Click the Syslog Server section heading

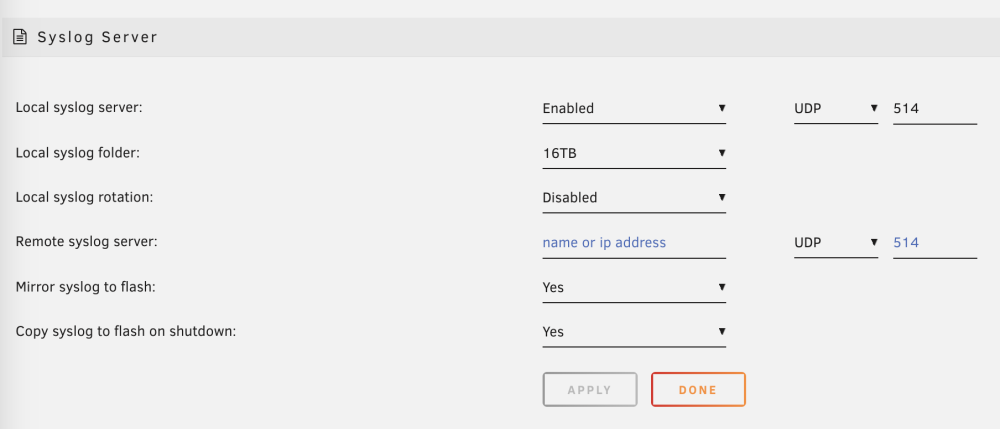click(98, 38)
